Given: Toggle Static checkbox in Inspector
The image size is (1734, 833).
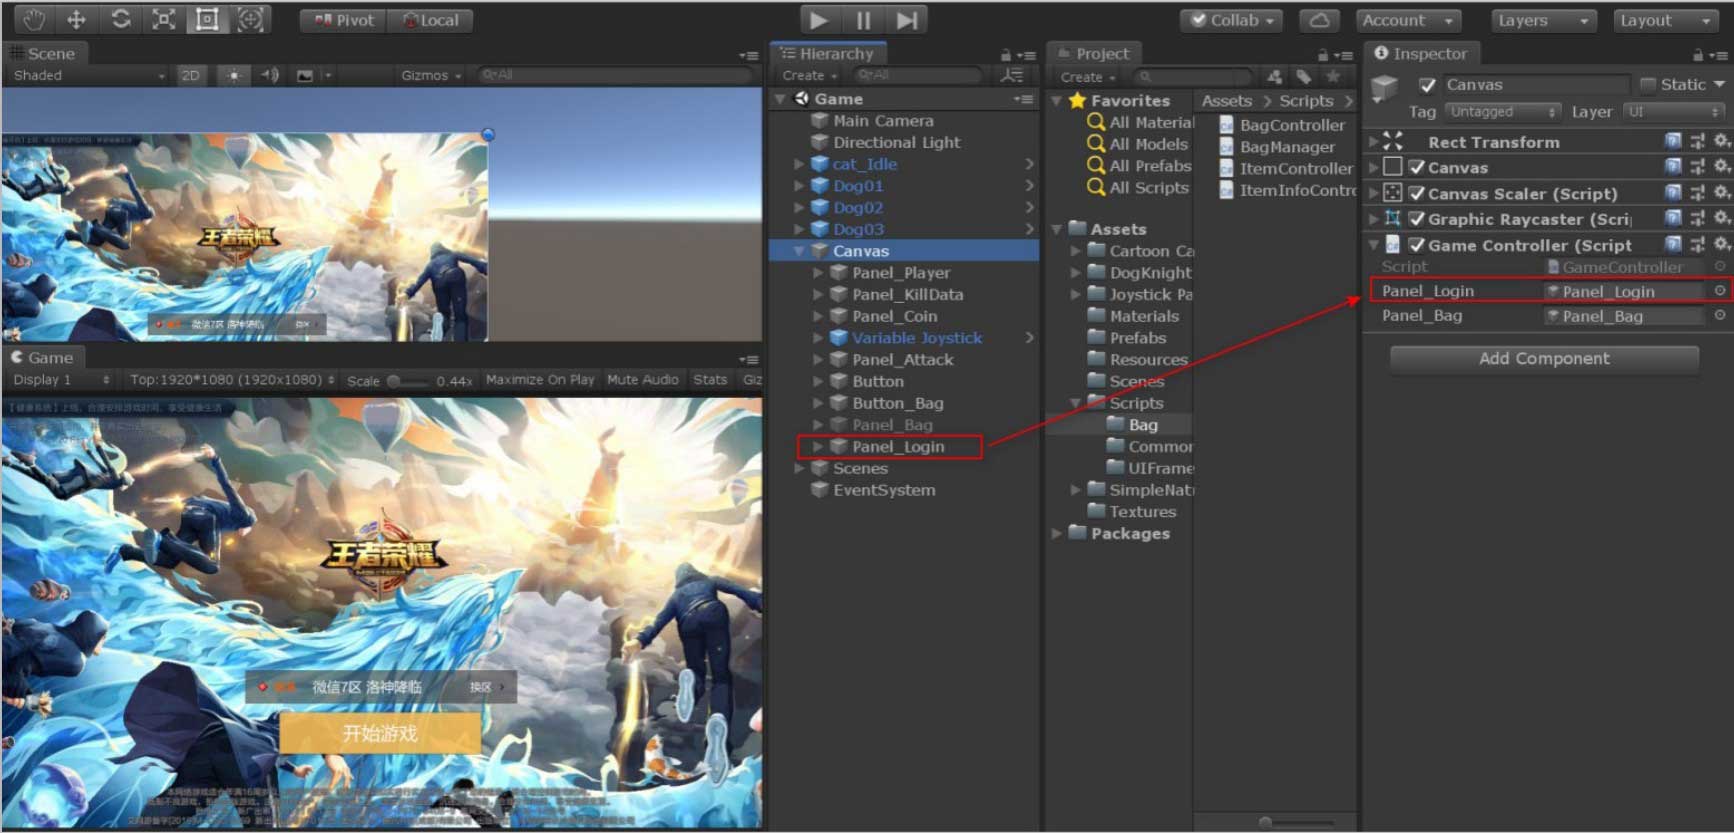Looking at the screenshot, I should pyautogui.click(x=1648, y=84).
